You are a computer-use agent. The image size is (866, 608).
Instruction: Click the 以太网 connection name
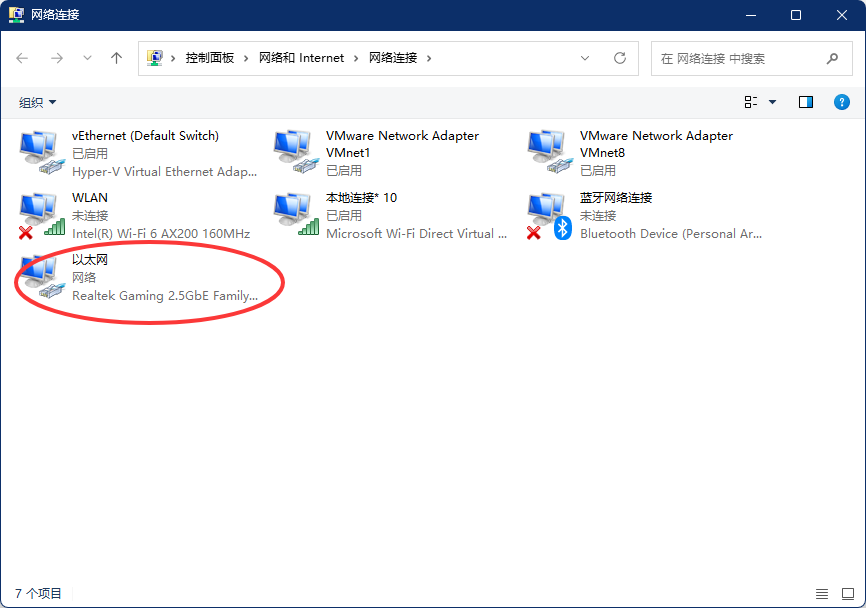[89, 260]
